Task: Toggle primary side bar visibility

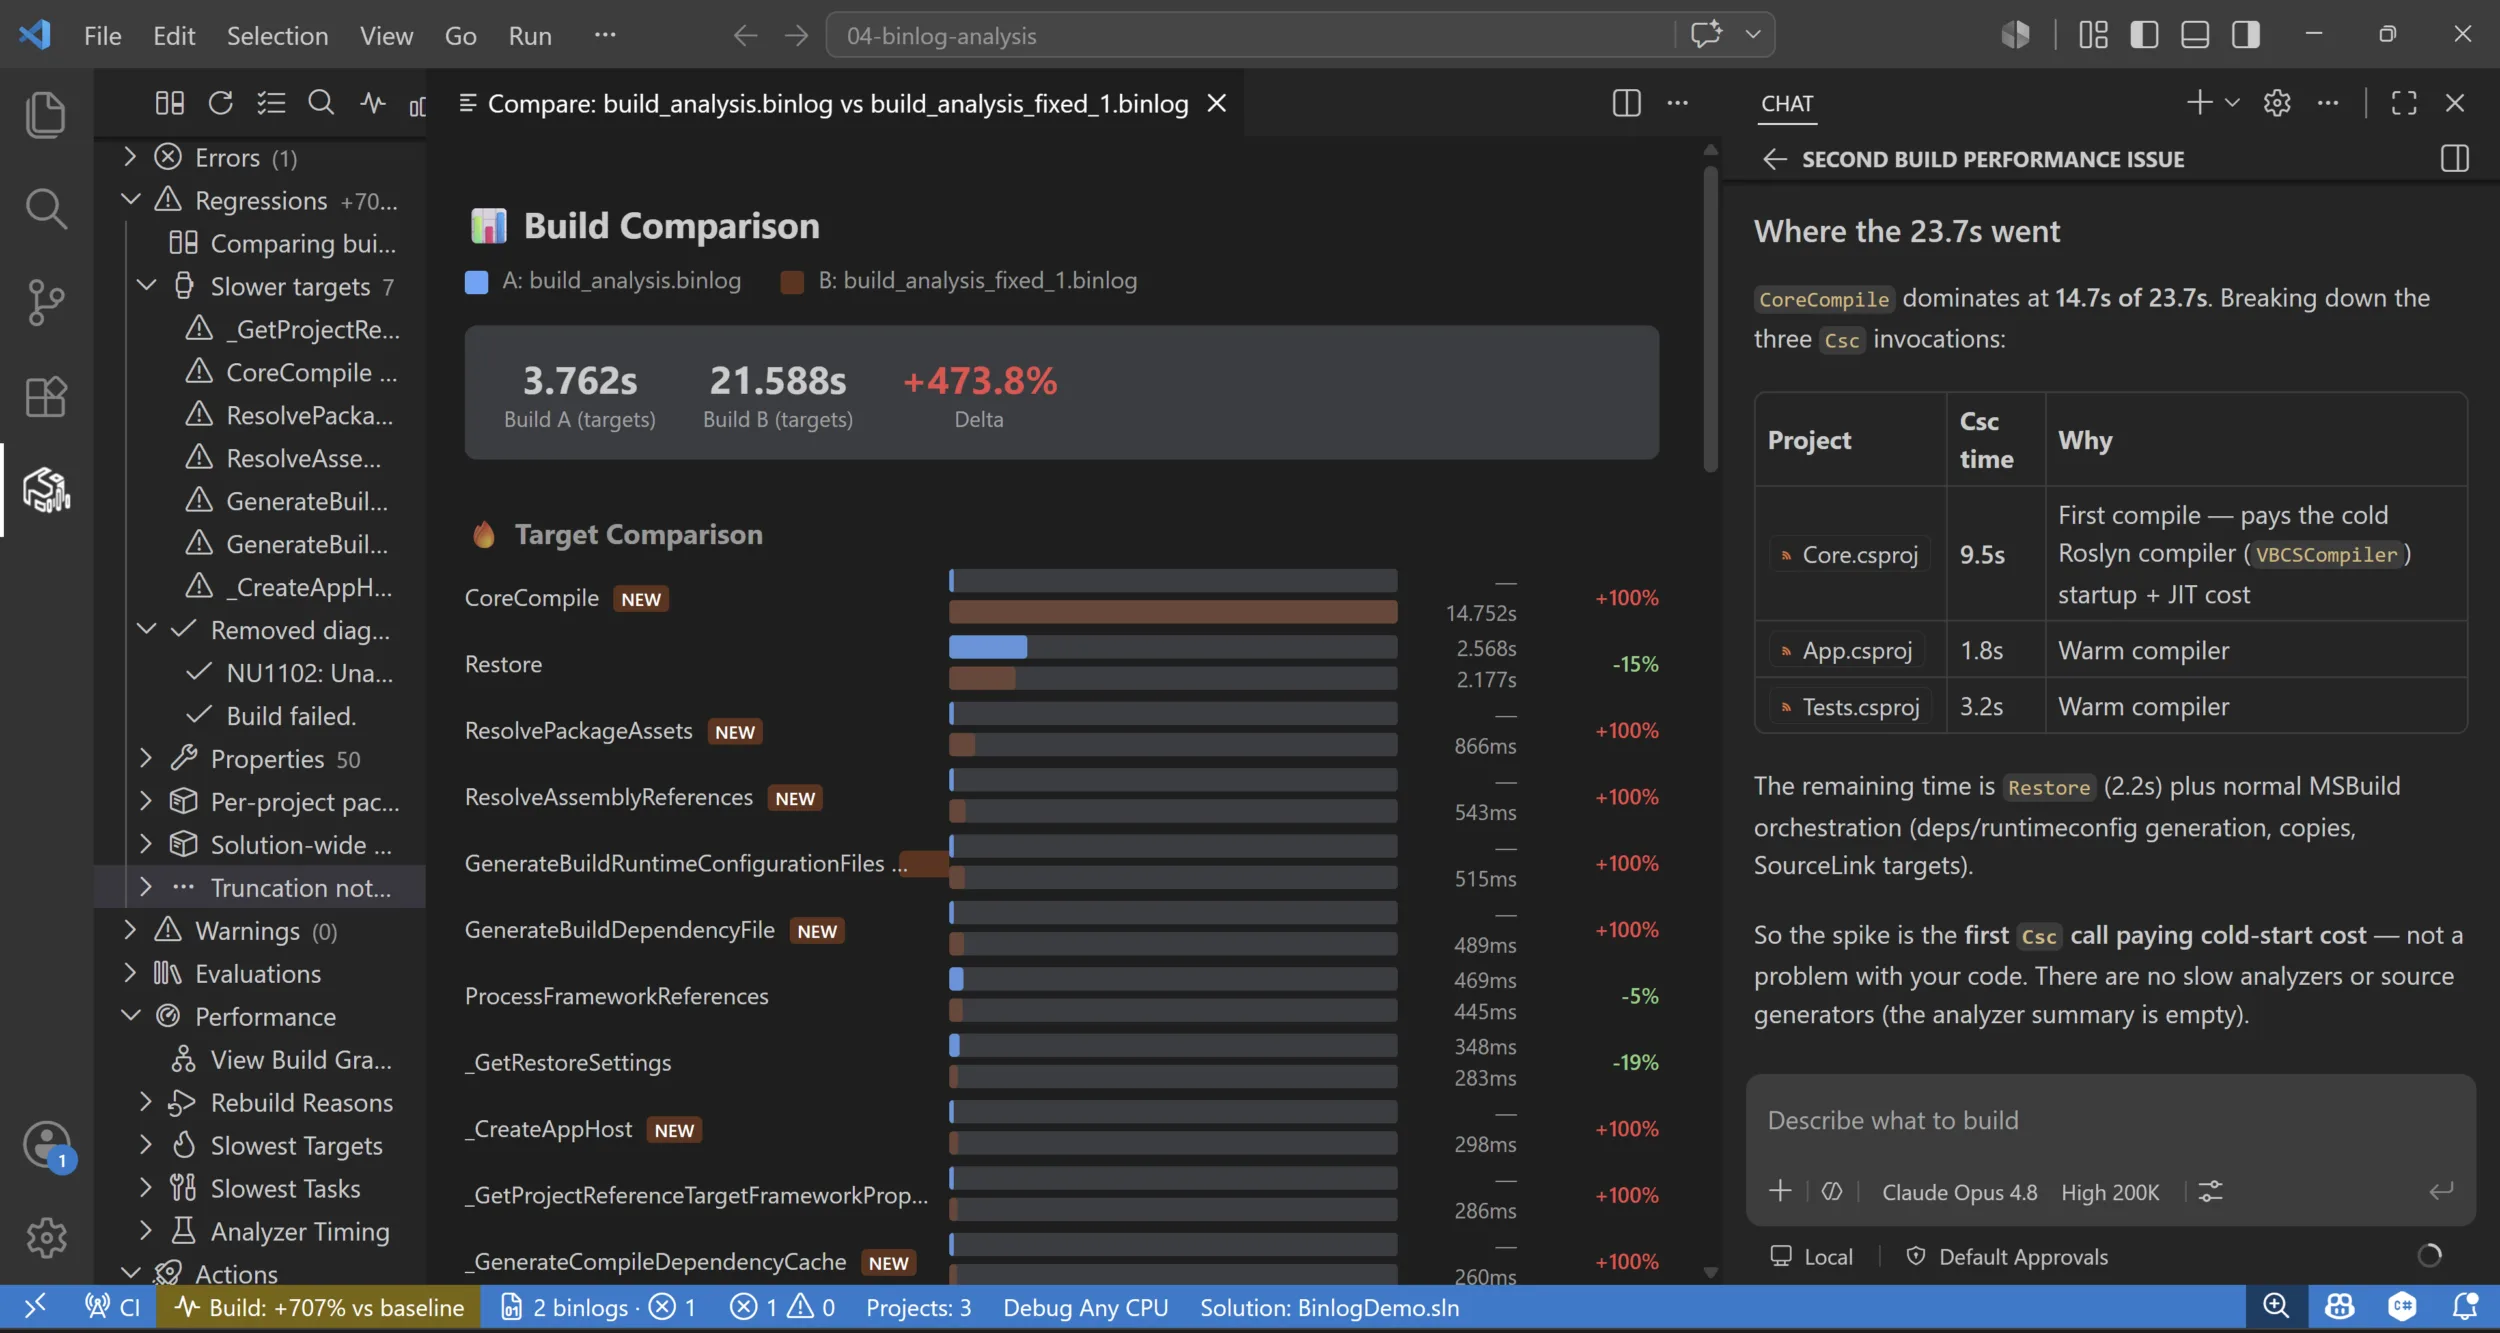Action: (x=2144, y=34)
